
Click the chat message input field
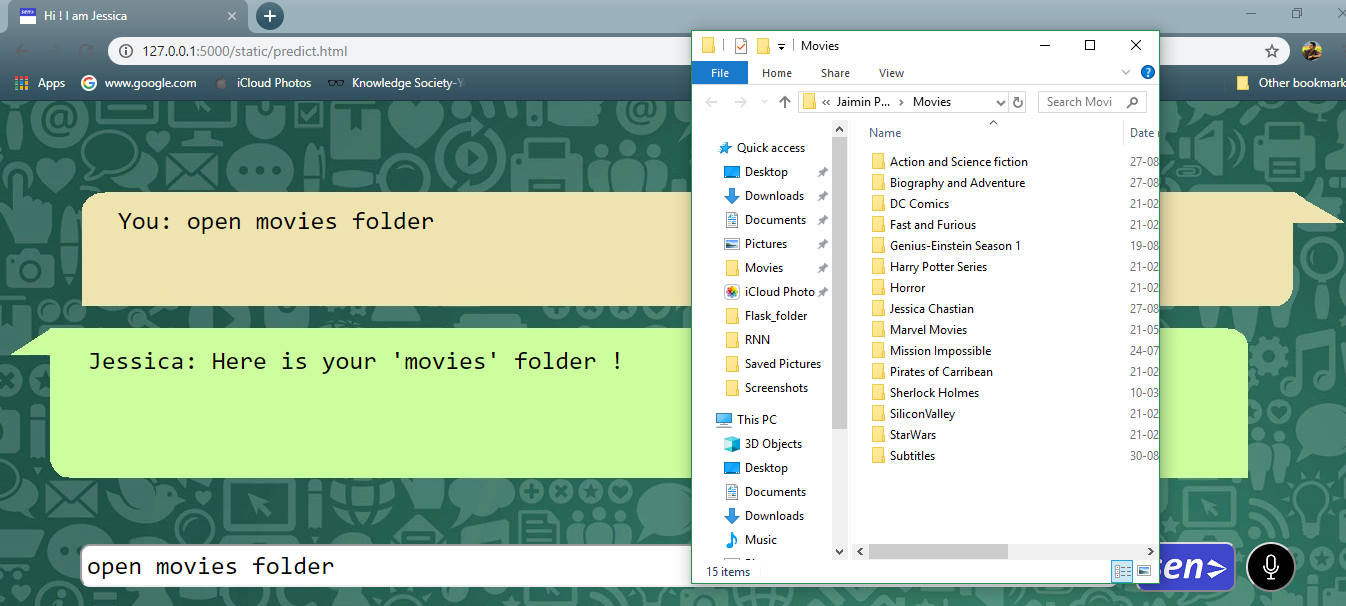coord(386,567)
